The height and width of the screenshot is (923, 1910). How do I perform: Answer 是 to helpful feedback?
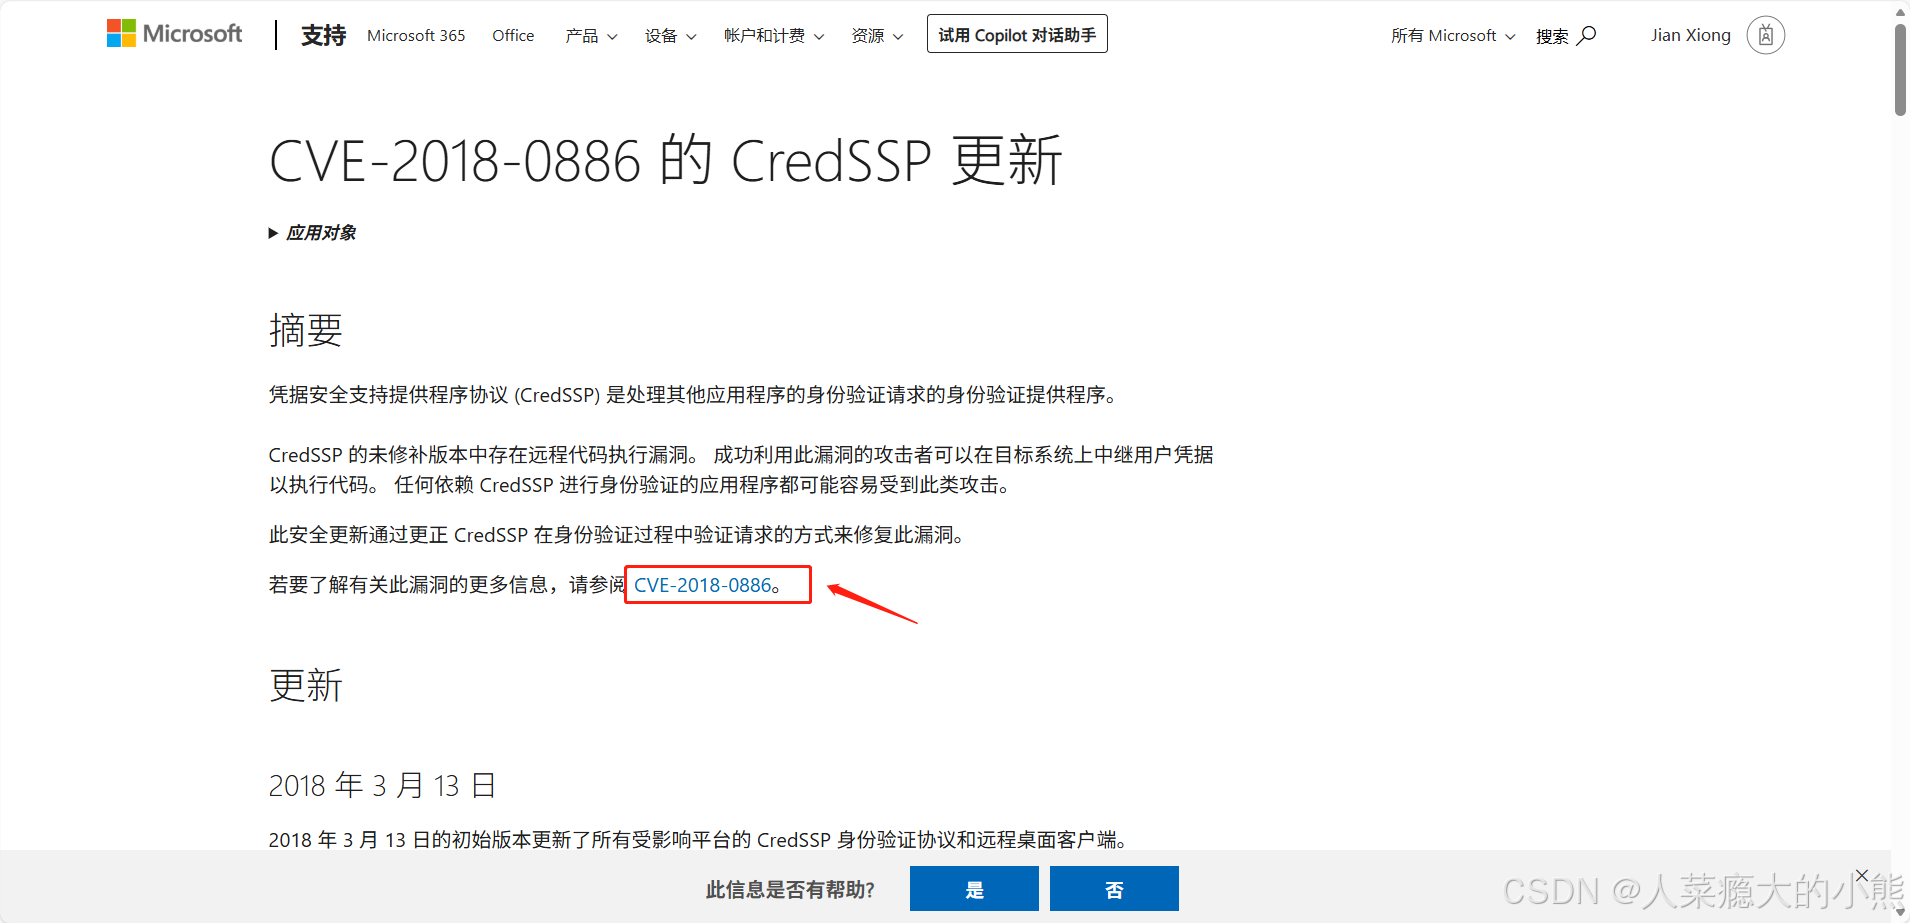tap(974, 889)
